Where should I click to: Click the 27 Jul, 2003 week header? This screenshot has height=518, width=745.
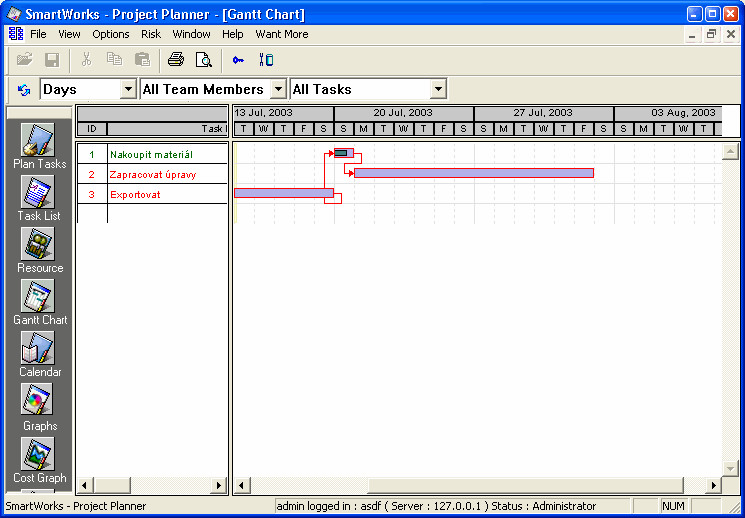(544, 113)
